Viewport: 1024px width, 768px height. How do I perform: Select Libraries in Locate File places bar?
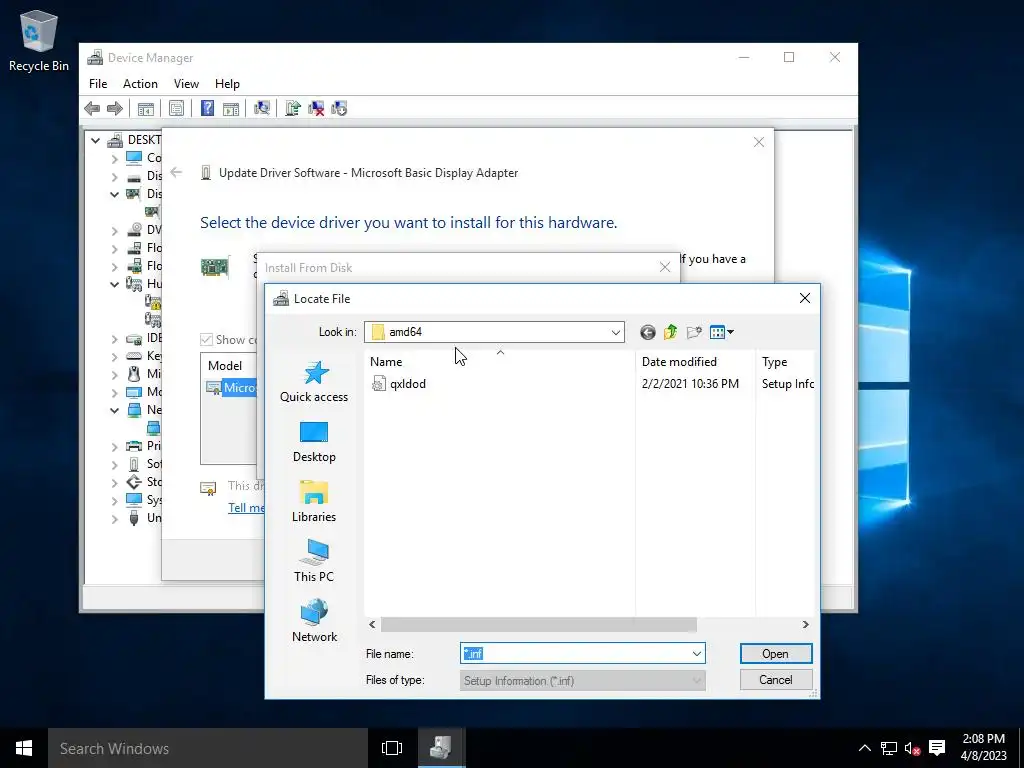pyautogui.click(x=314, y=502)
